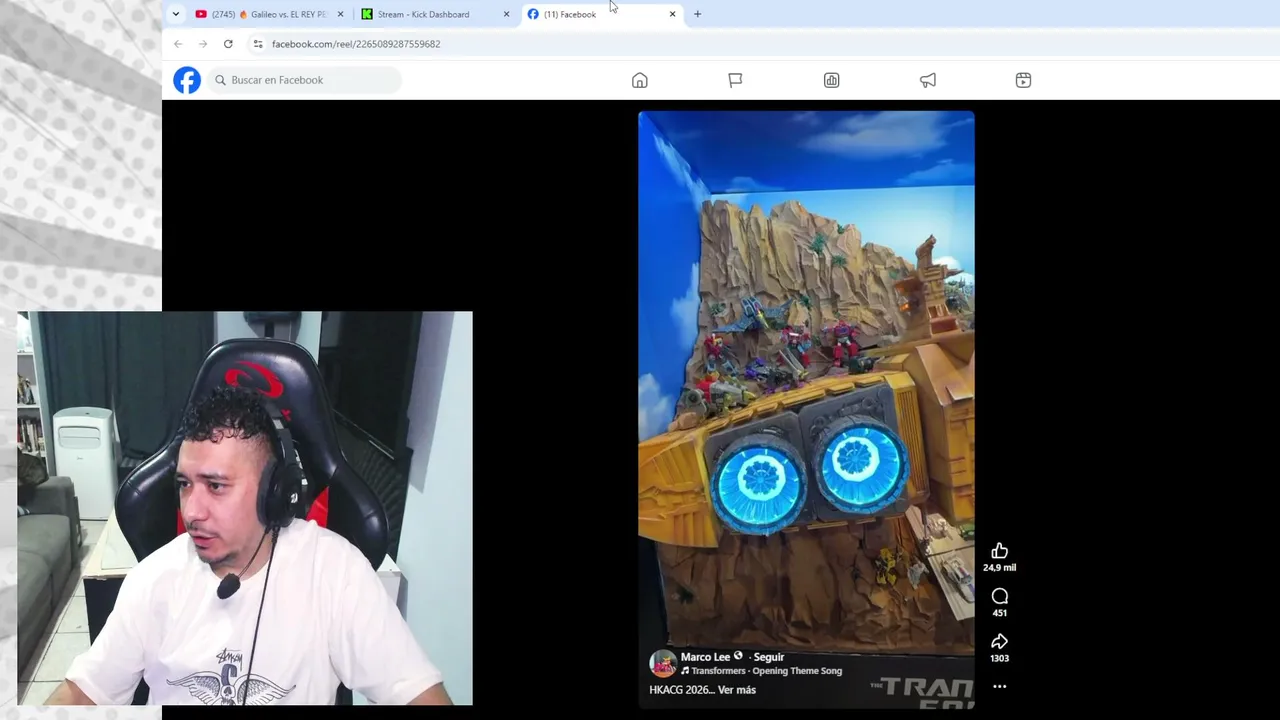Click the Buscar en Facebook search field
This screenshot has height=720, width=1280.
pyautogui.click(x=305, y=80)
